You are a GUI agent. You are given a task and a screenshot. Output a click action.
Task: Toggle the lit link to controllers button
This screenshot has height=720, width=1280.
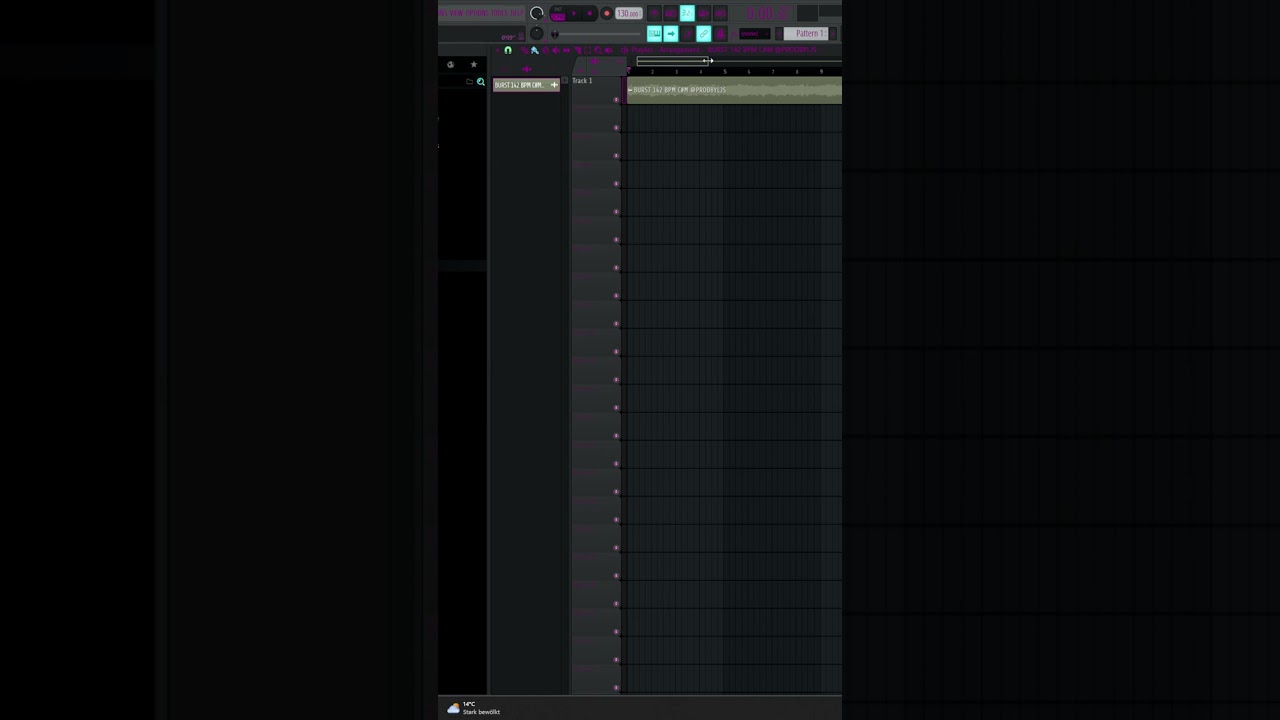[704, 34]
